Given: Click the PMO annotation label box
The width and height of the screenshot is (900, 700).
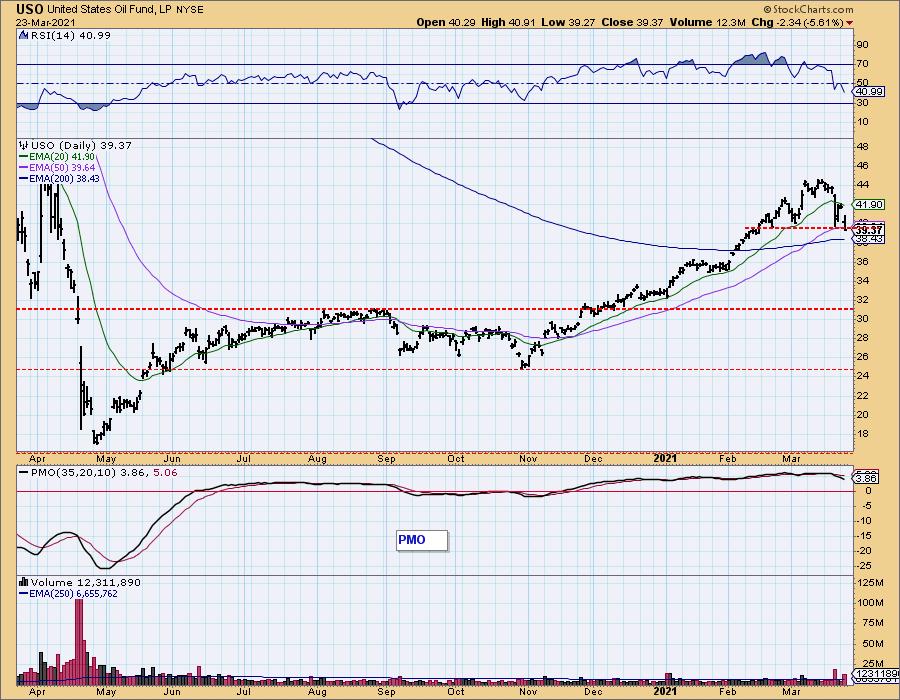Looking at the screenshot, I should coord(422,540).
